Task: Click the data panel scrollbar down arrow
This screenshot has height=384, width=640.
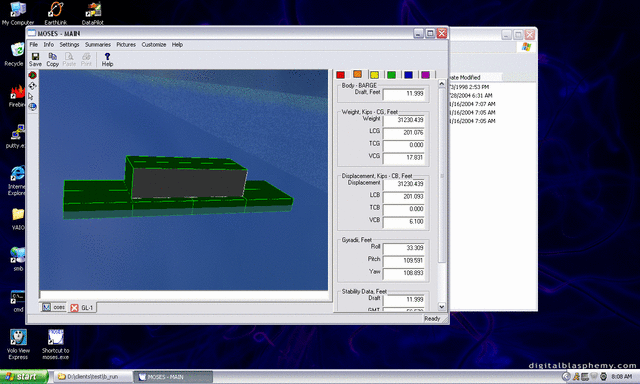Action: coord(442,306)
